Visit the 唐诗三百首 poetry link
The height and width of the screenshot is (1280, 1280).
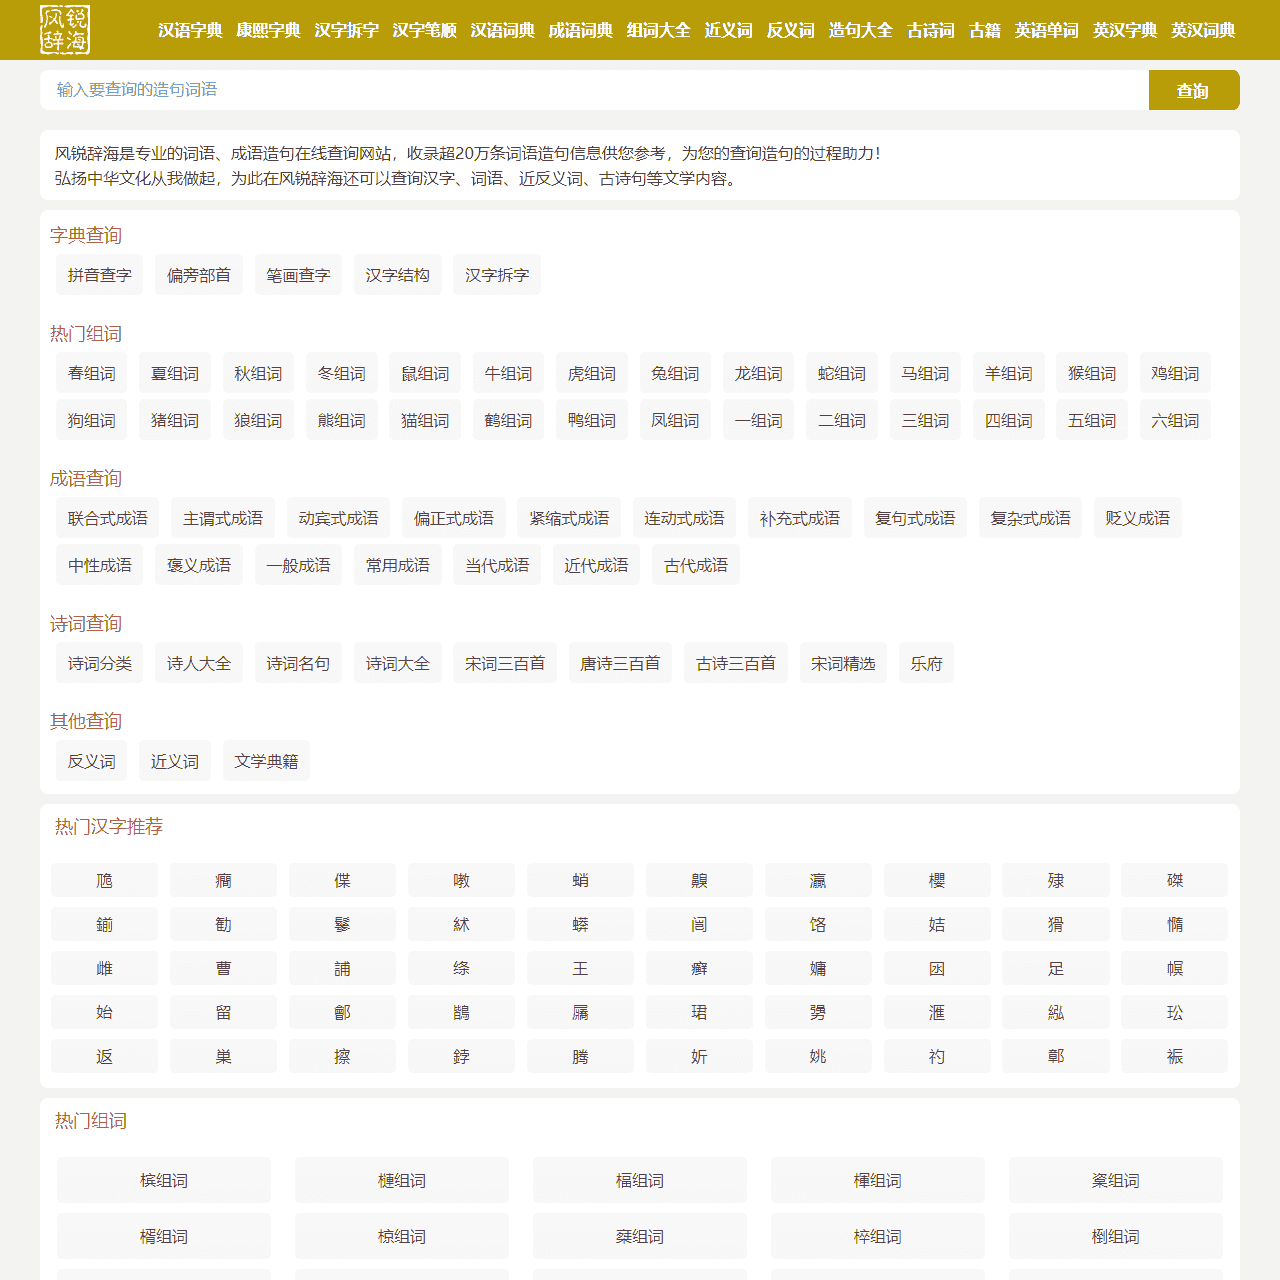tap(620, 663)
